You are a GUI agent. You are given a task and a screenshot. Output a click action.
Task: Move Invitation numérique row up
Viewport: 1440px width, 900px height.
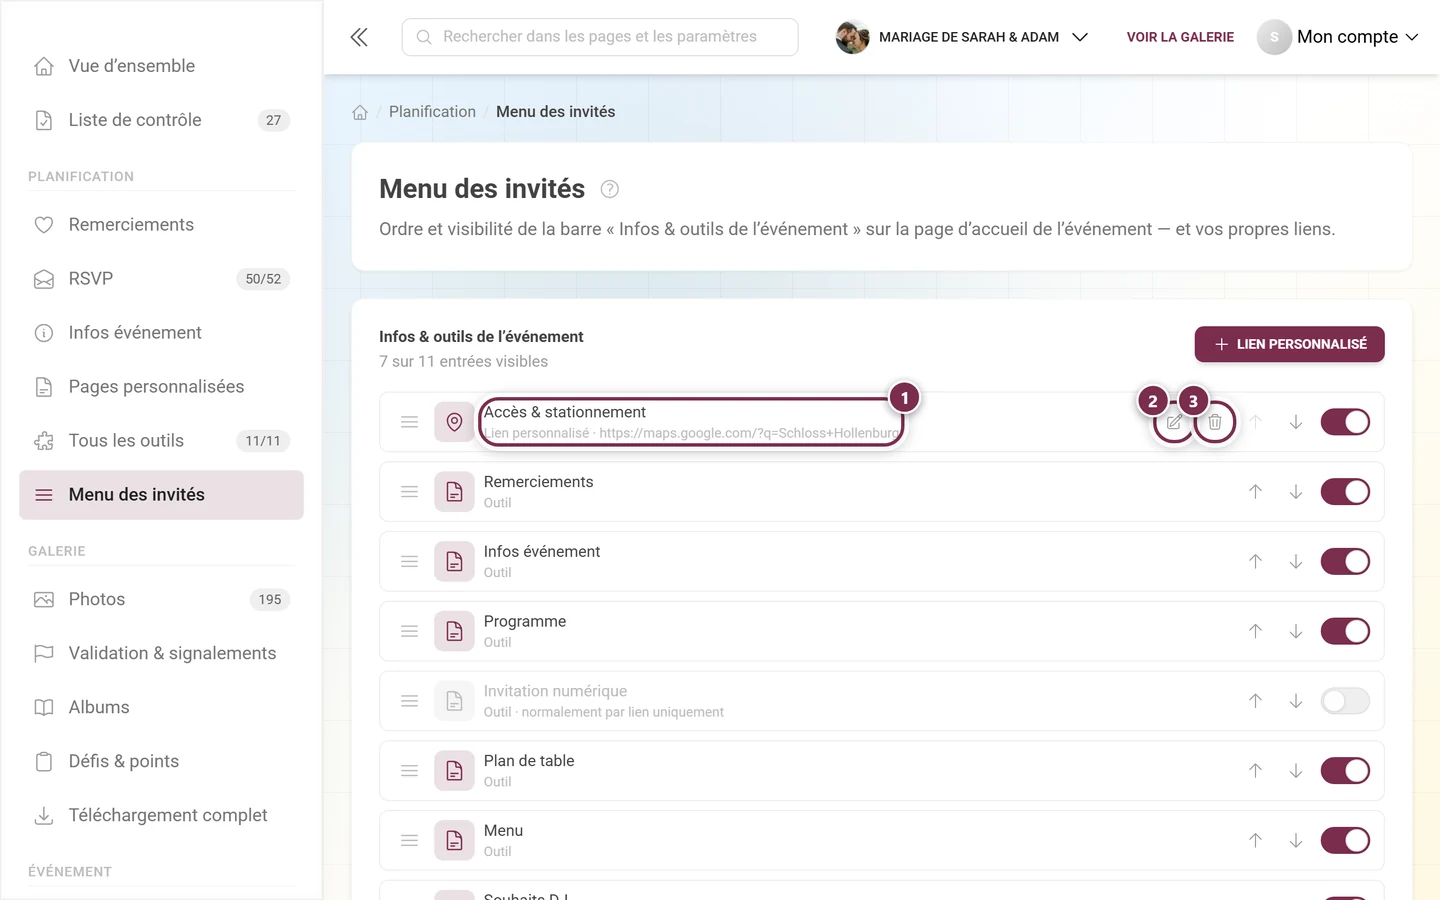(x=1255, y=701)
